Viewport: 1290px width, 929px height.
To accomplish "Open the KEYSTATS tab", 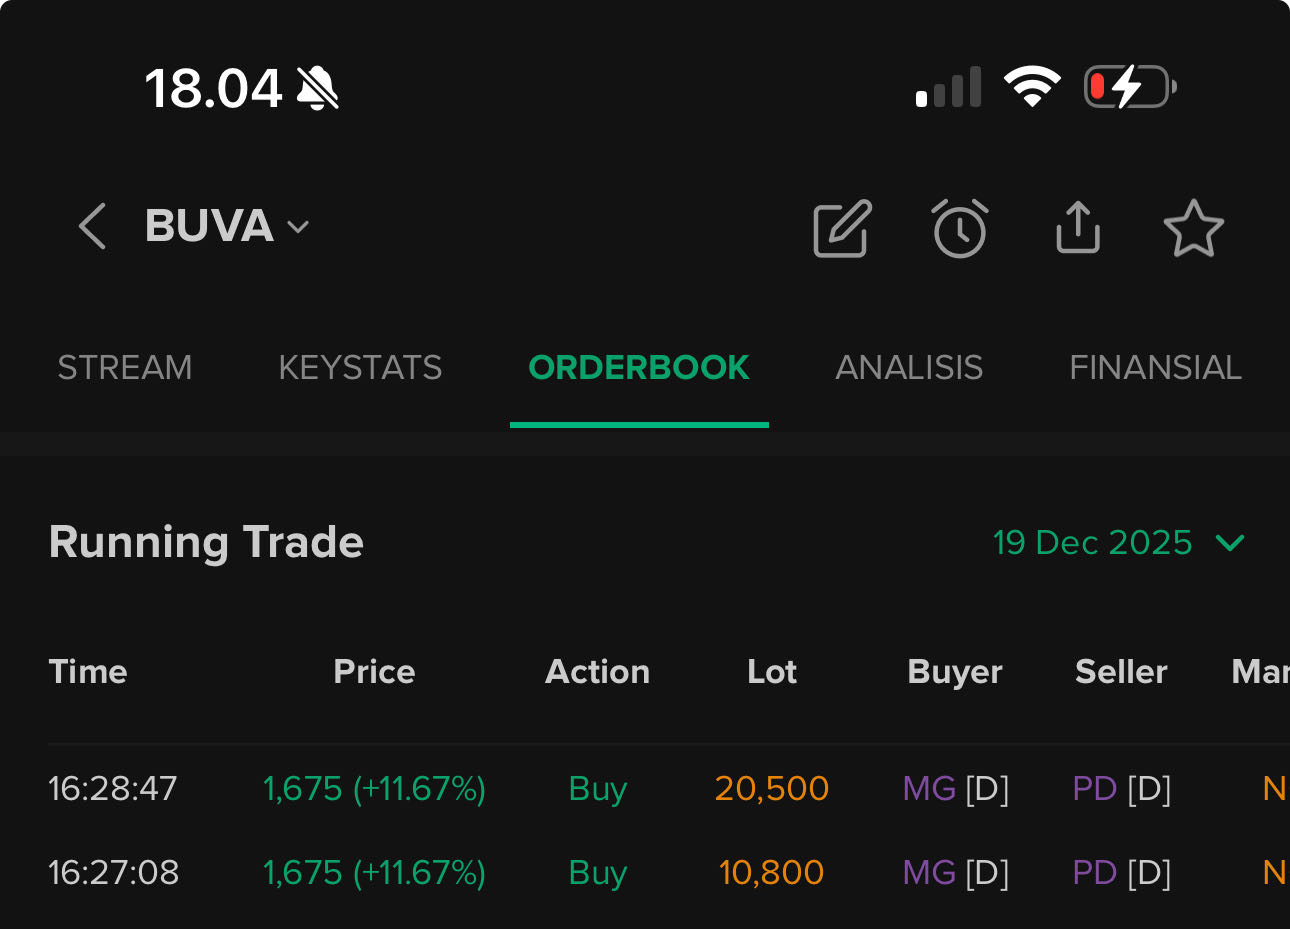I will (360, 368).
